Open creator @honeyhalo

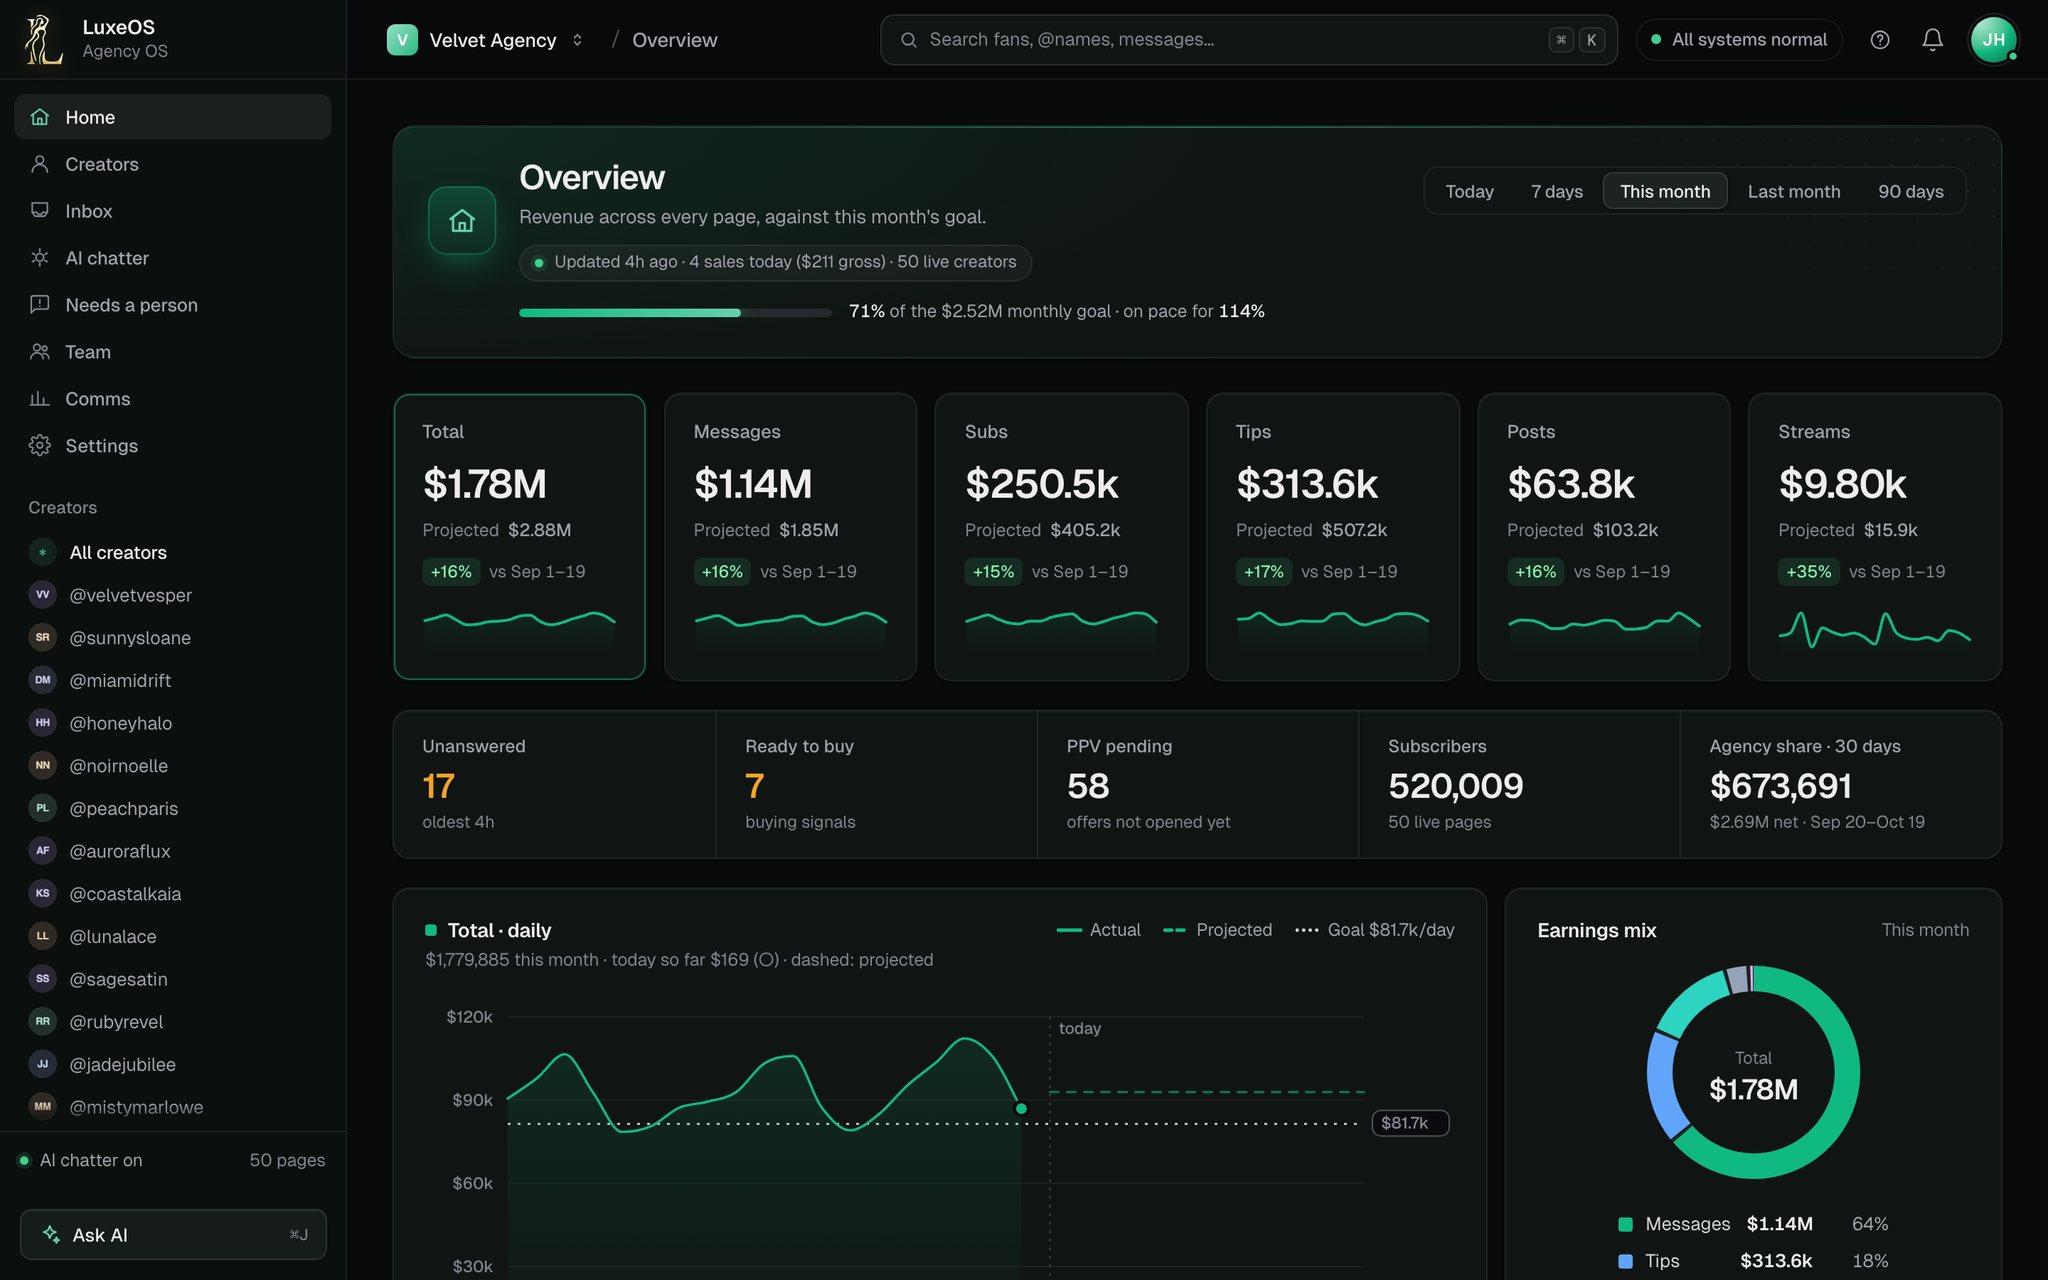click(x=173, y=723)
